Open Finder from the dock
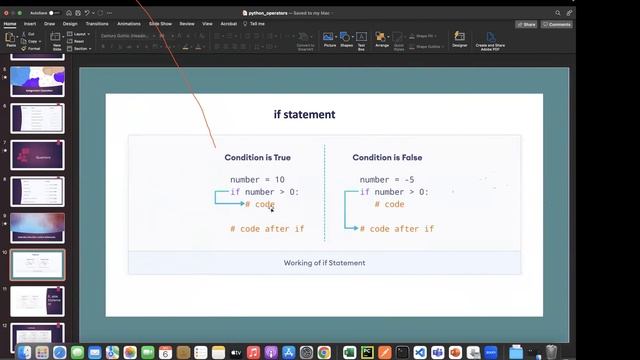The height and width of the screenshot is (360, 640). pyautogui.click(x=24, y=352)
